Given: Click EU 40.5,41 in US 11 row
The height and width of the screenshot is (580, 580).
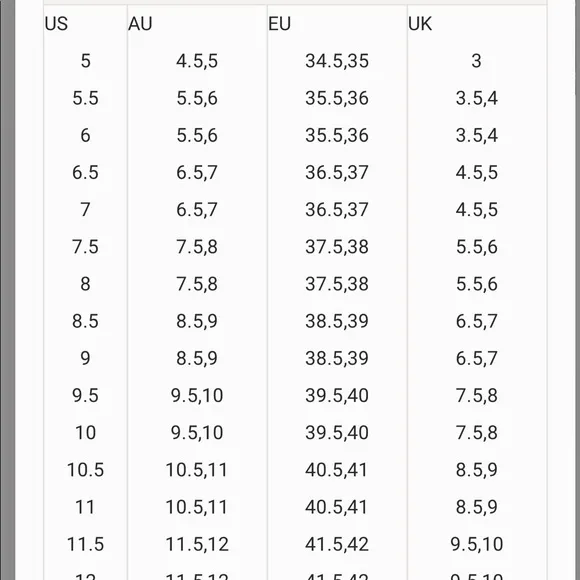Looking at the screenshot, I should pyautogui.click(x=337, y=507).
